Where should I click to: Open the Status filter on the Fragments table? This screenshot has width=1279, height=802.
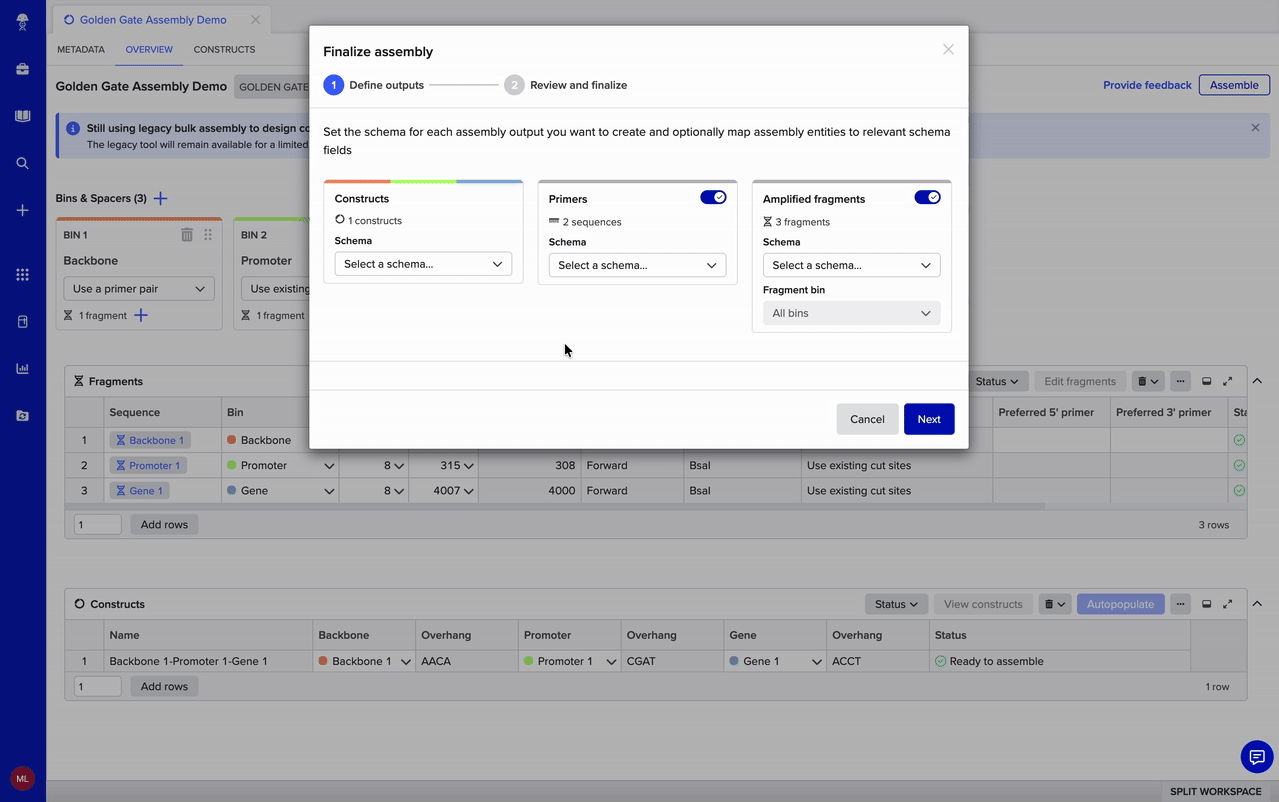coord(998,381)
